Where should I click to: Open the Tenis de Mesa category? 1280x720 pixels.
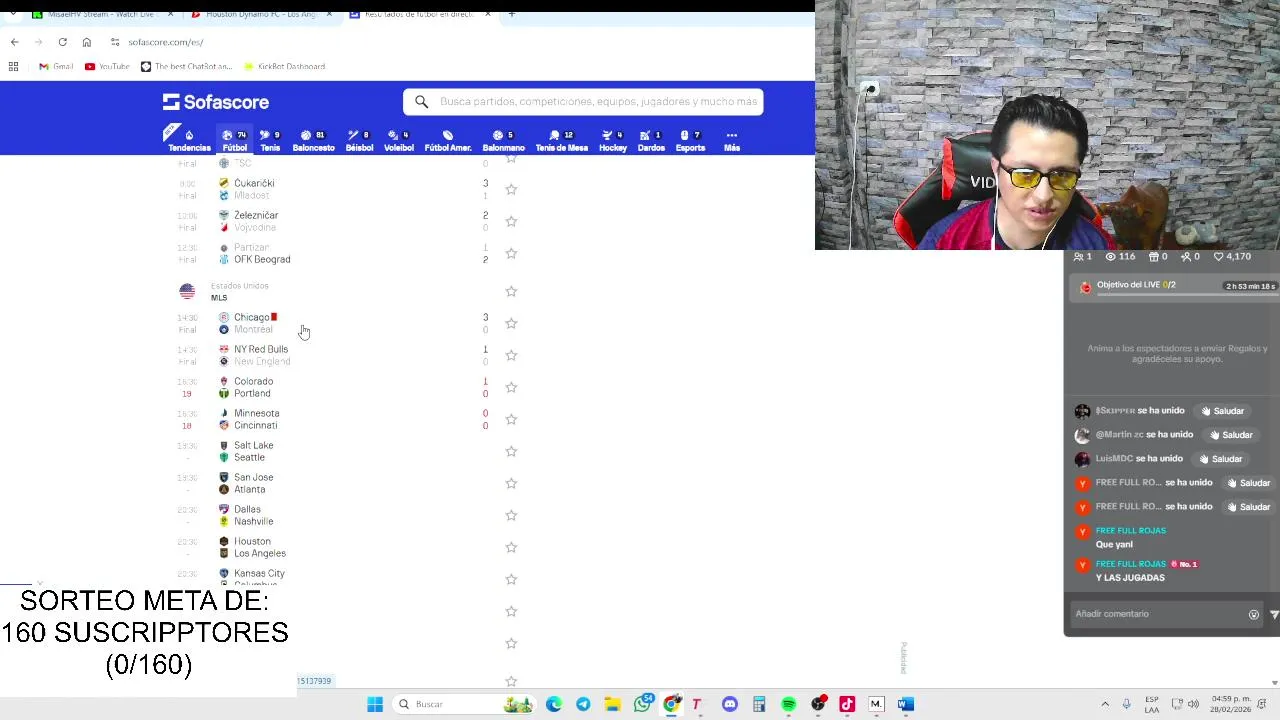[561, 141]
